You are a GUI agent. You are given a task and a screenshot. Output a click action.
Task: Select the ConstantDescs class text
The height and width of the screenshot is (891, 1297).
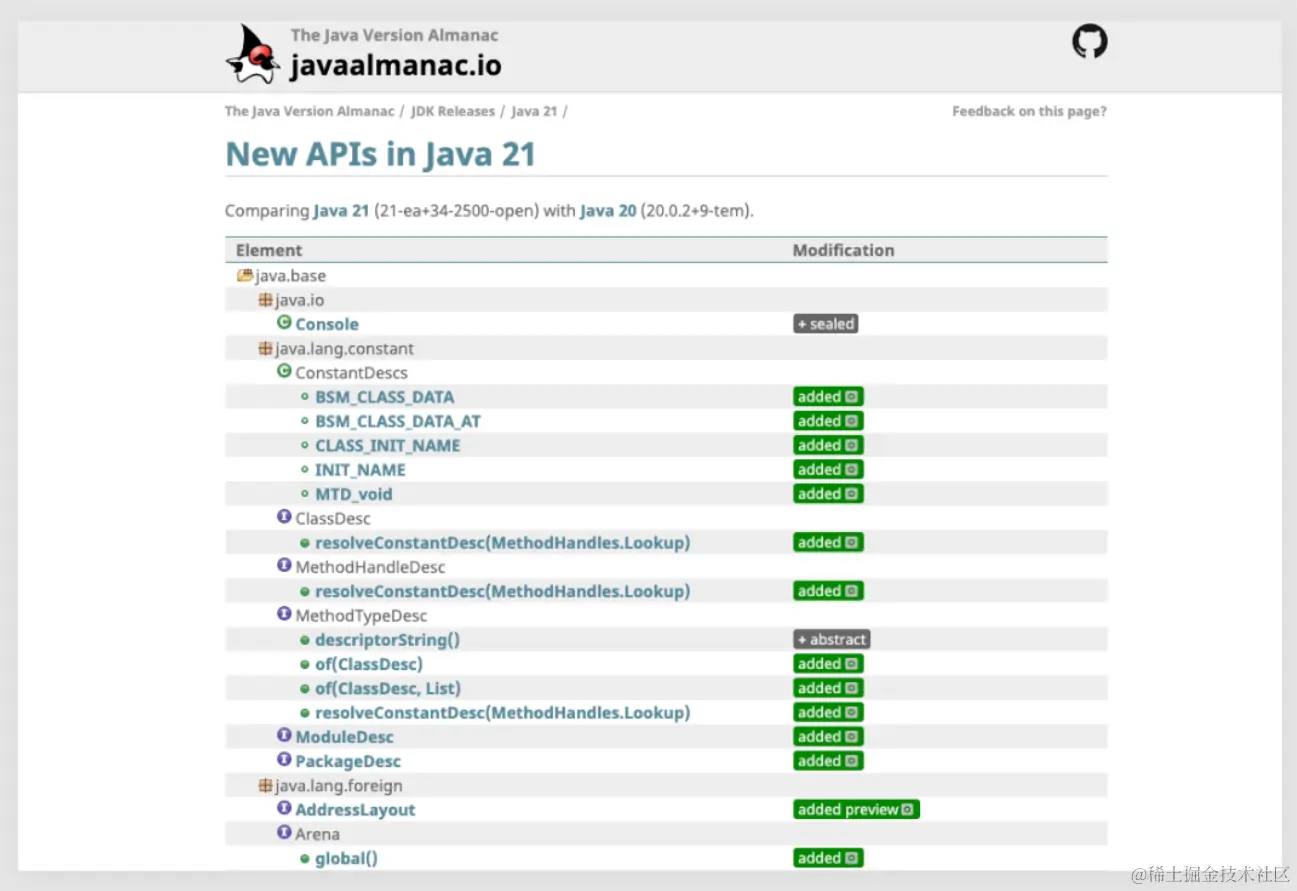click(x=351, y=373)
